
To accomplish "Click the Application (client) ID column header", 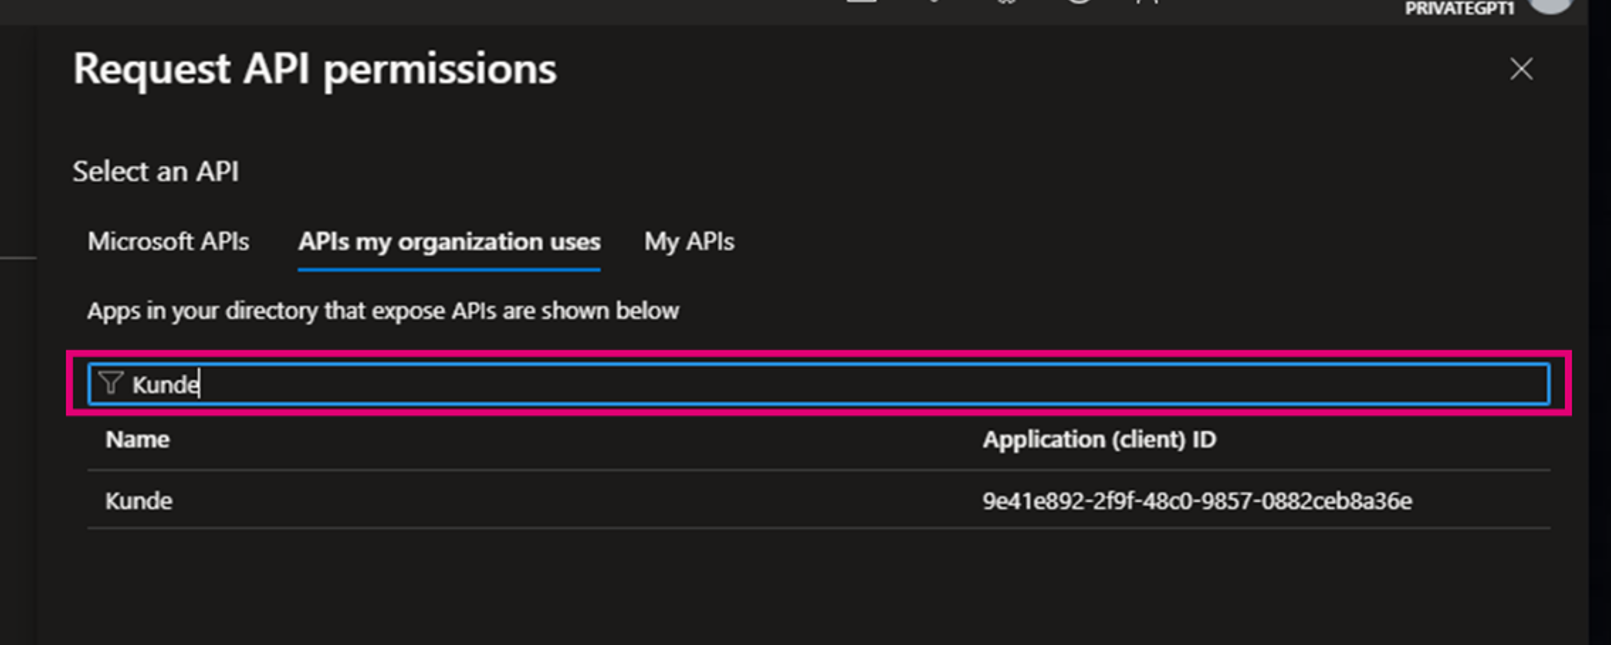I will [1099, 440].
